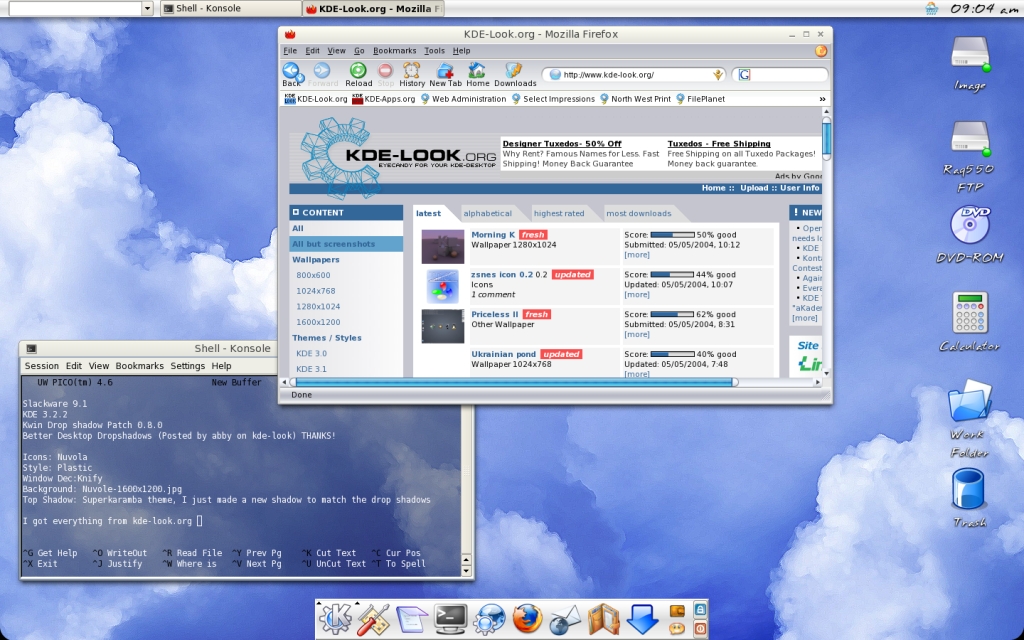Open the wallet organizer icon in the panel
1024x640 pixels.
(603, 619)
